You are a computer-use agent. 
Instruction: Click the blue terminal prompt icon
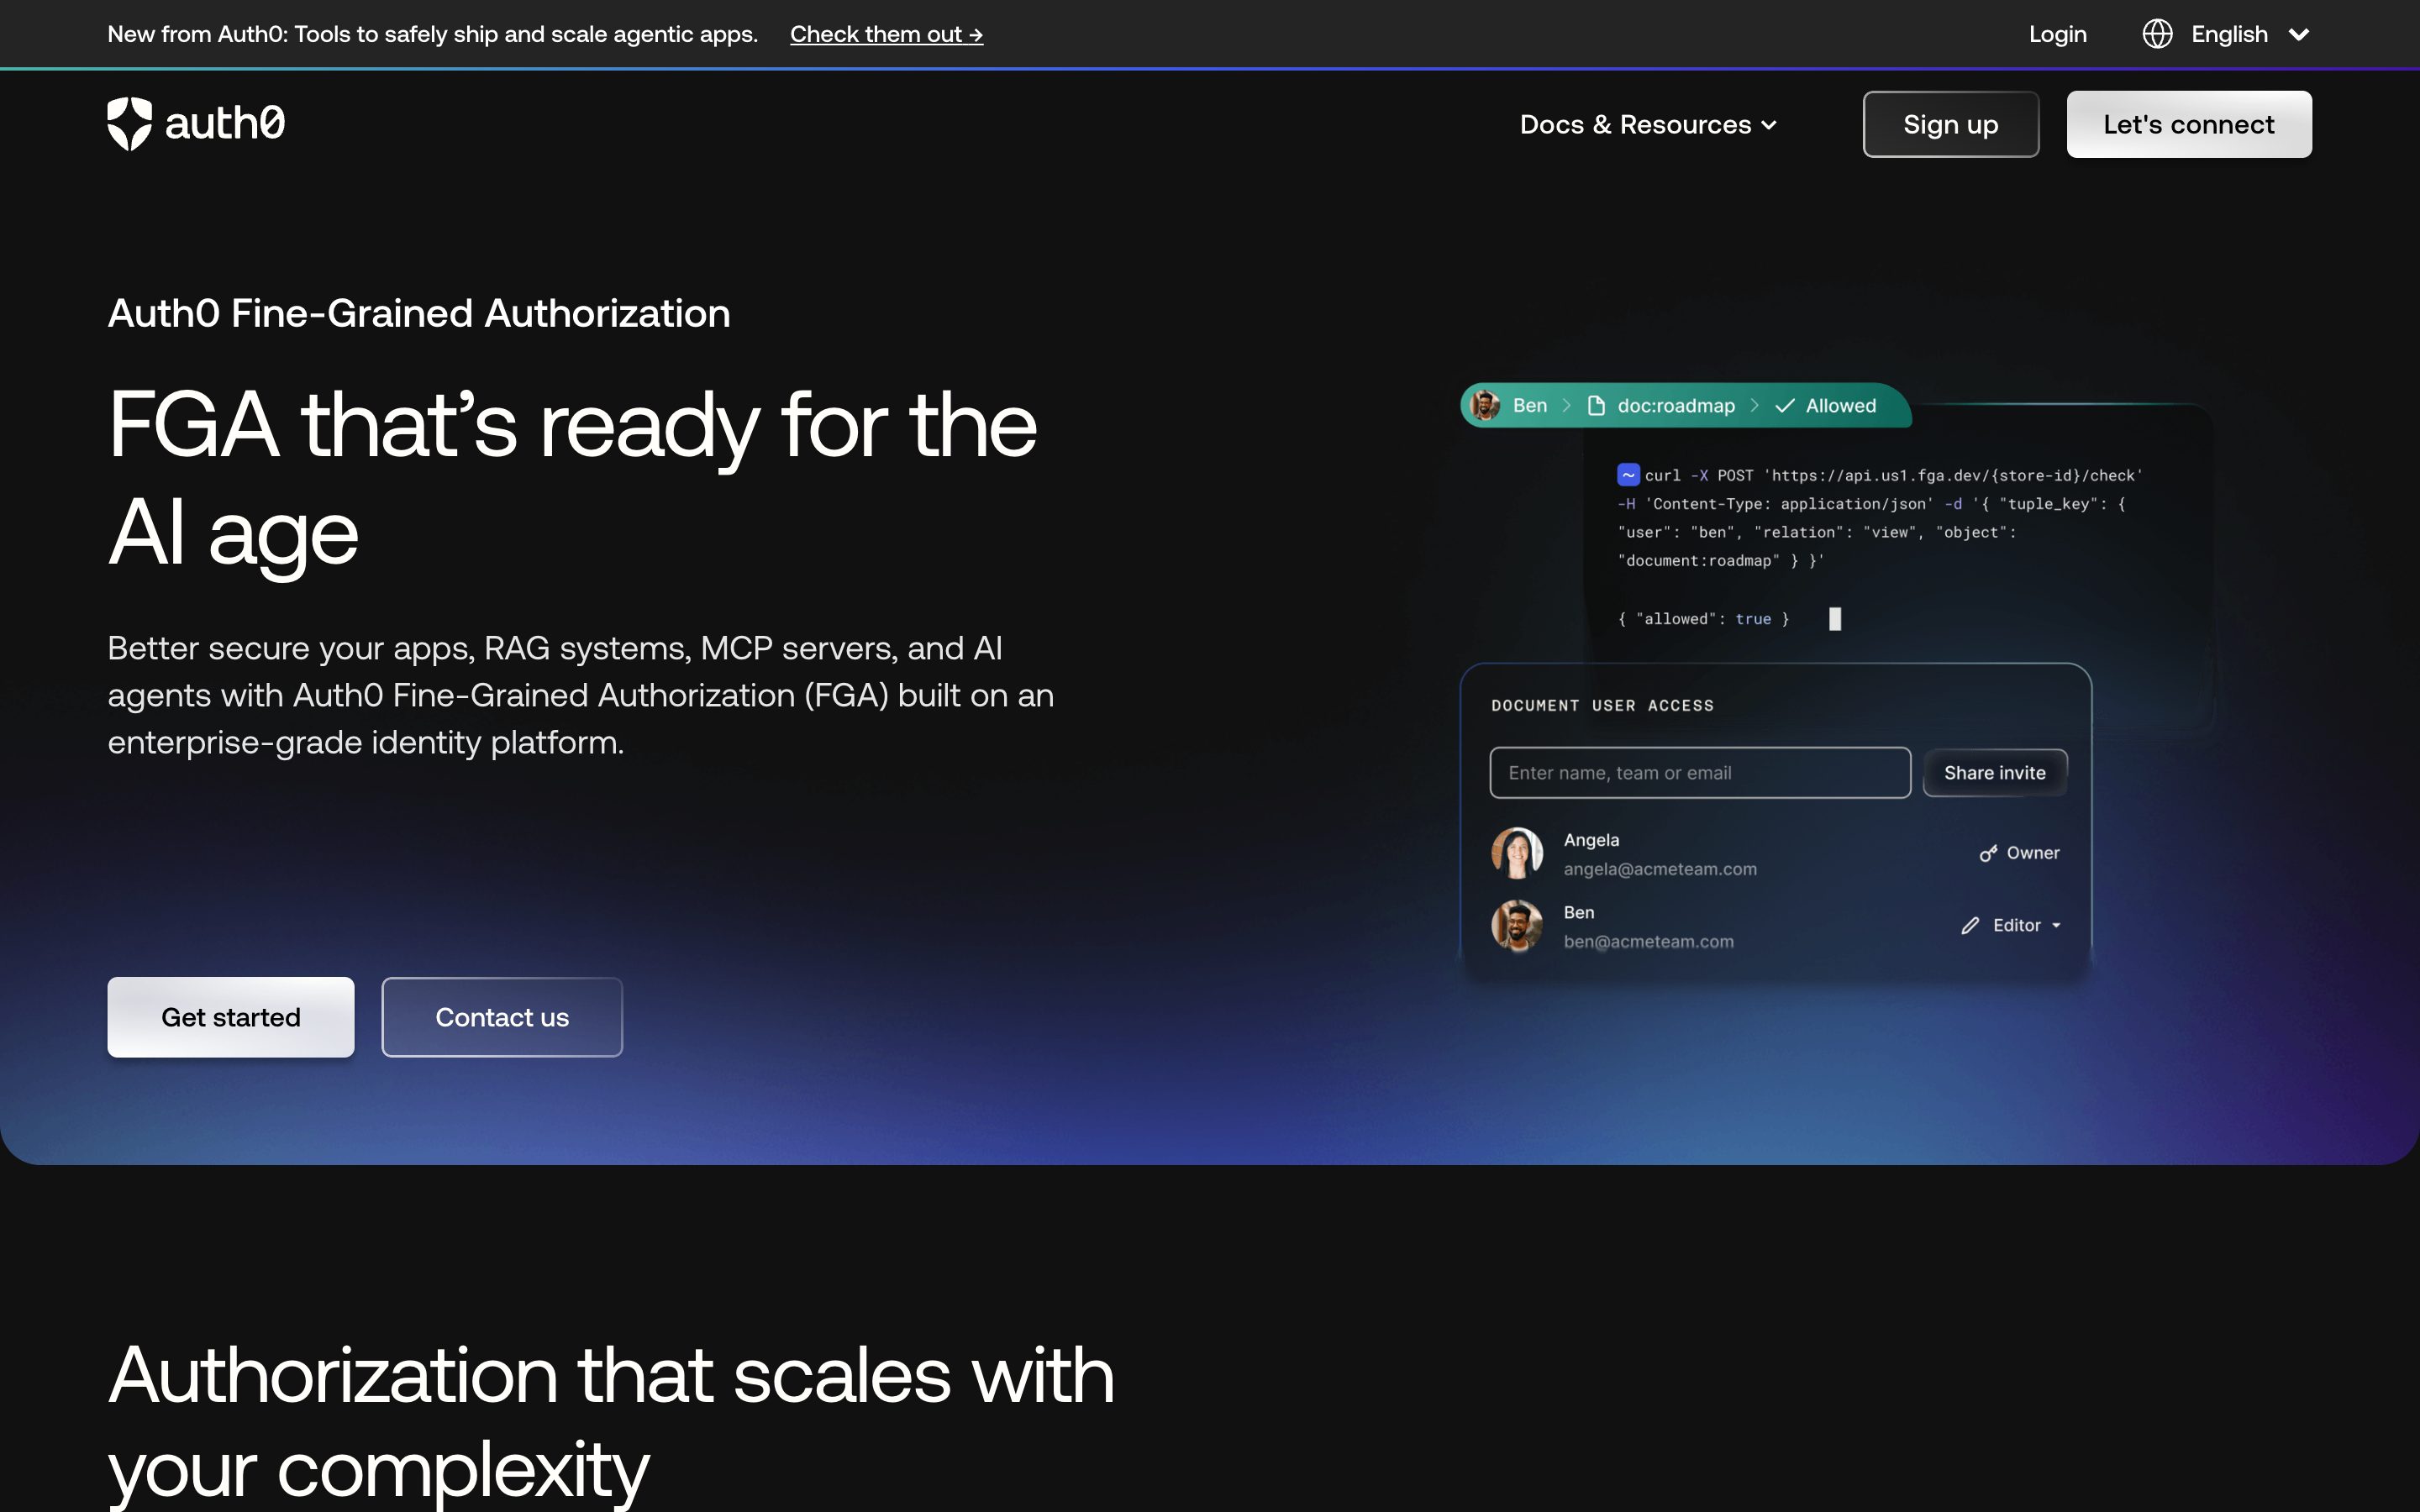coord(1628,475)
